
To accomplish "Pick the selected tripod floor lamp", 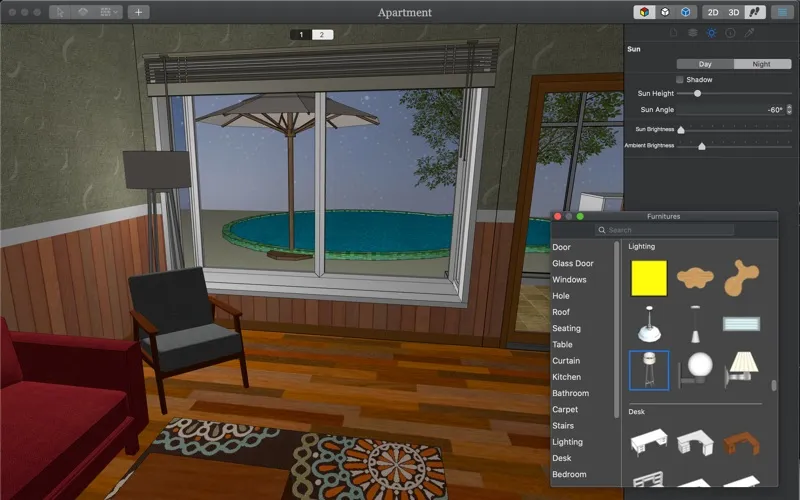I will (x=649, y=370).
